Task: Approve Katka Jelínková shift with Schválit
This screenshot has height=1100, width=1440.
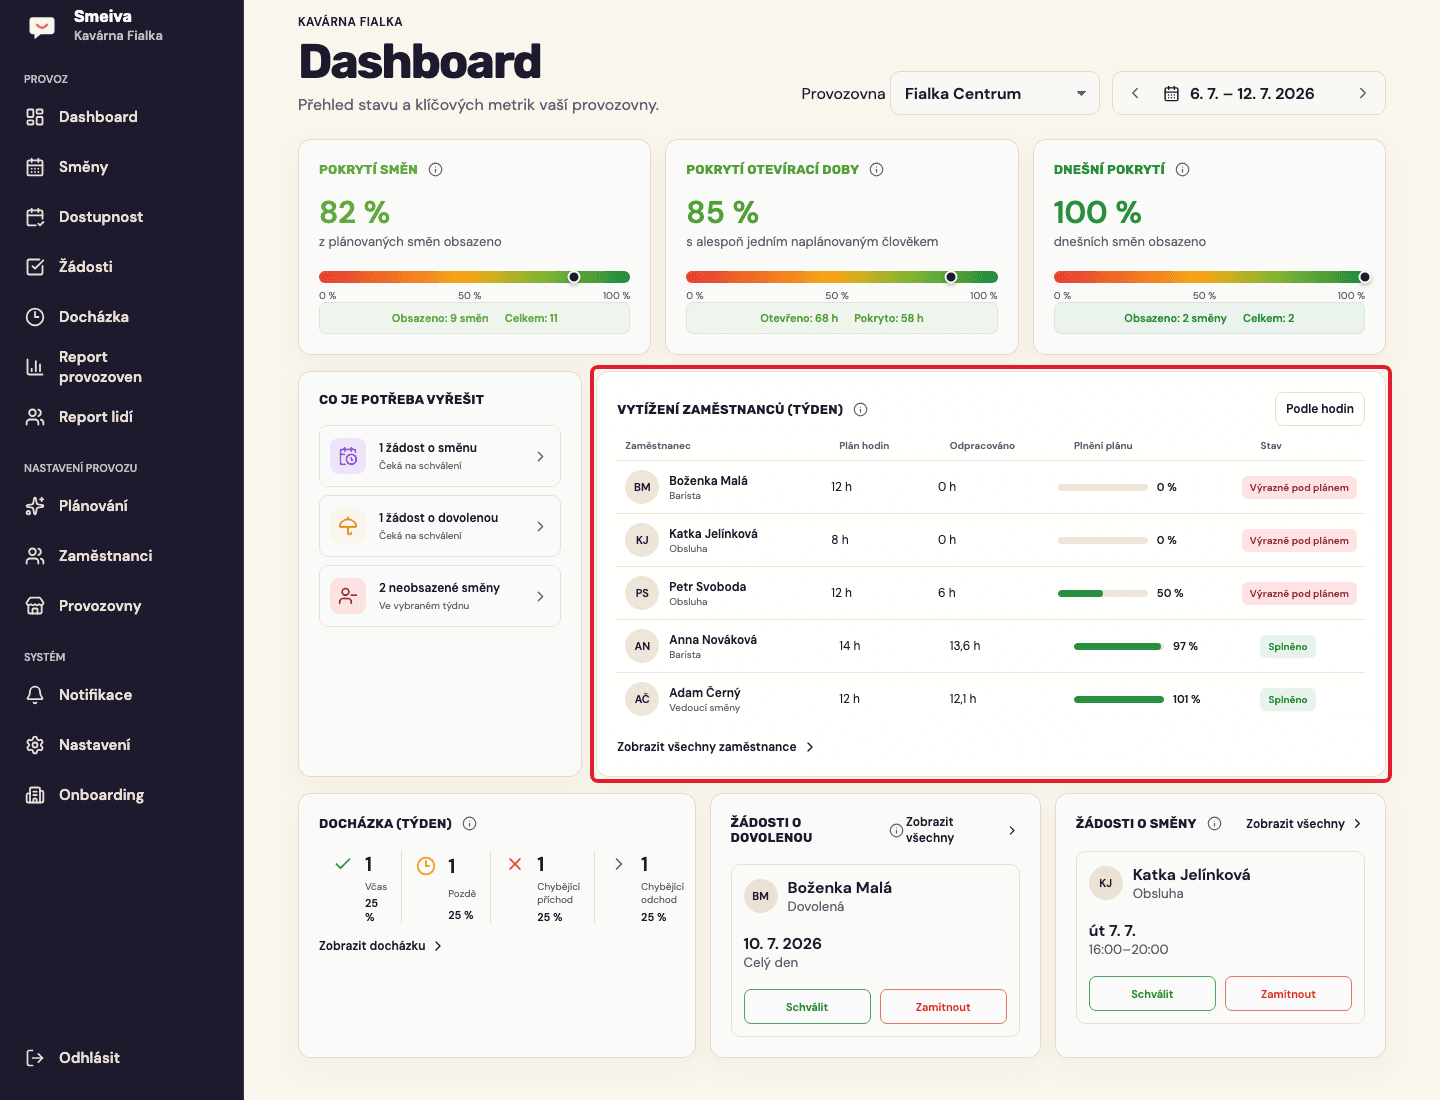Action: (x=1152, y=994)
